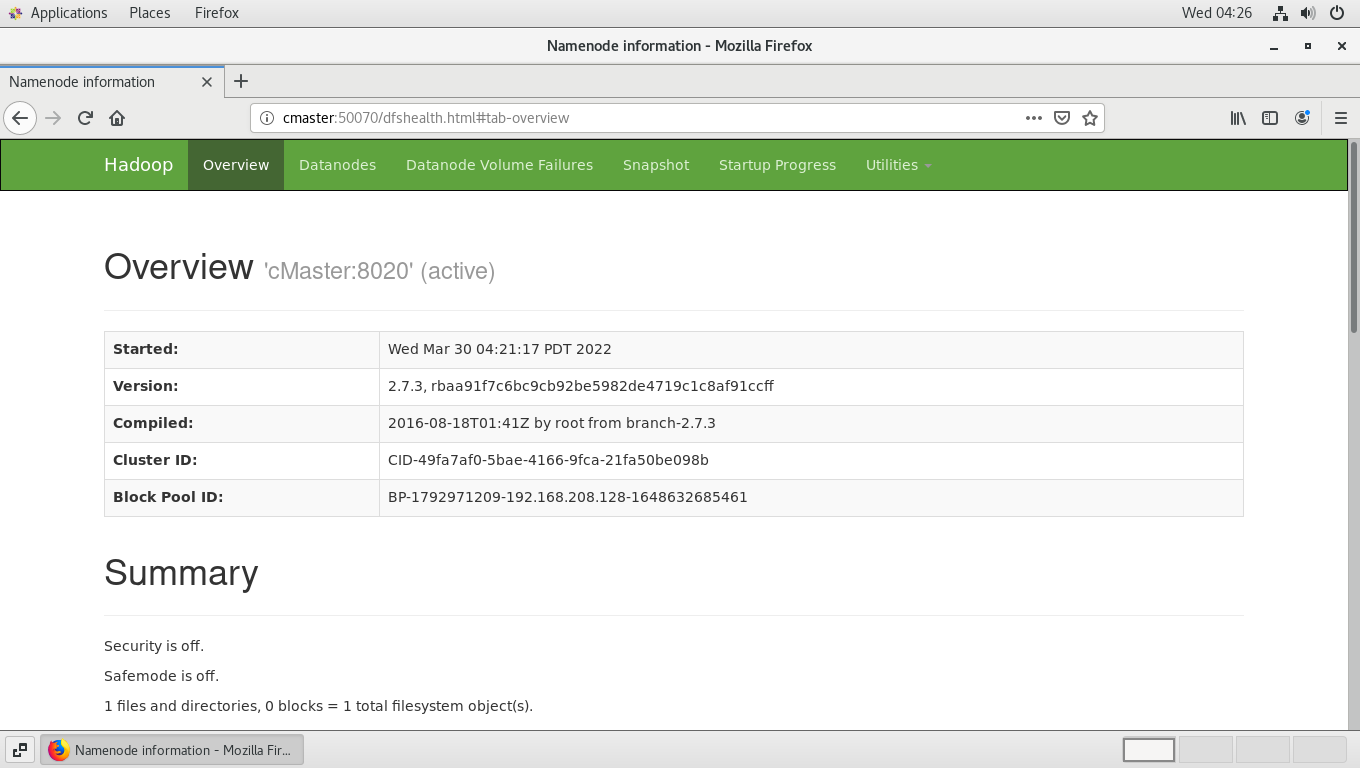Image resolution: width=1360 pixels, height=768 pixels.
Task: Go to Firefox Home page icon
Action: [117, 118]
